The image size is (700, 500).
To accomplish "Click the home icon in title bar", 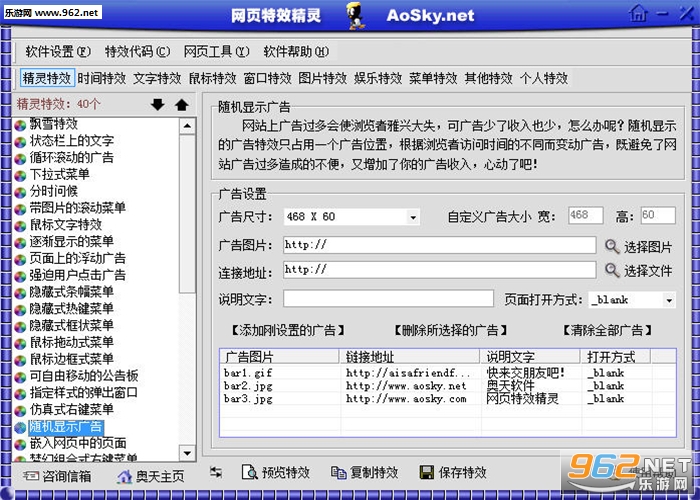I will 638,13.
